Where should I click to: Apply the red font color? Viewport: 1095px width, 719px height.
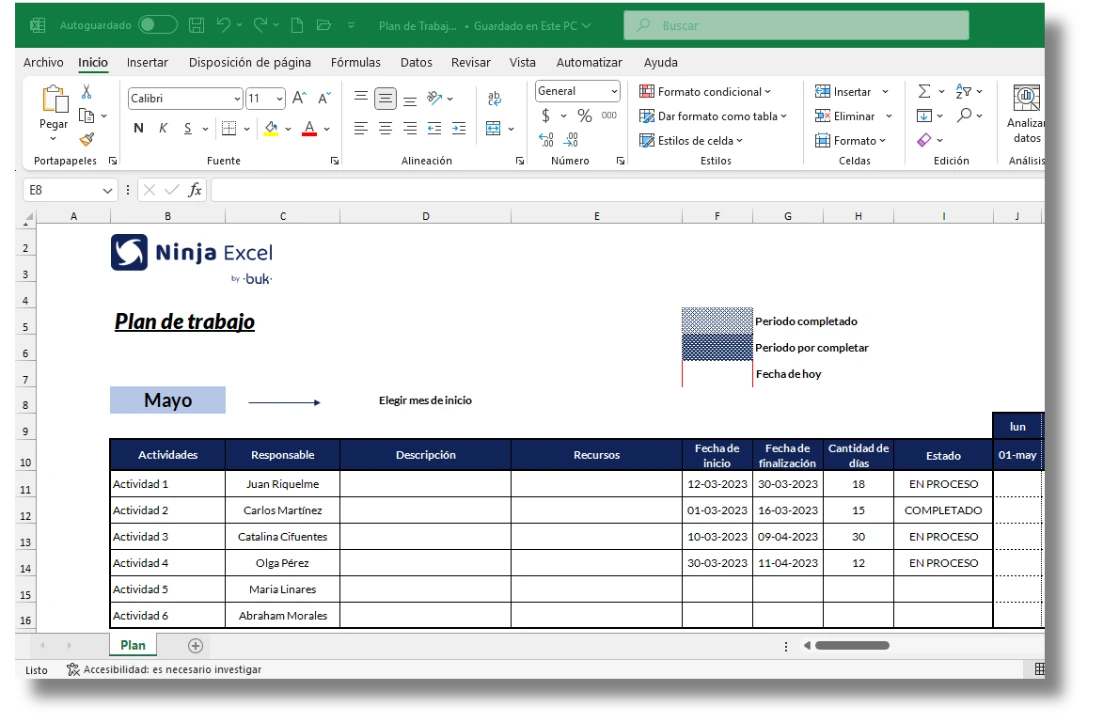(309, 128)
